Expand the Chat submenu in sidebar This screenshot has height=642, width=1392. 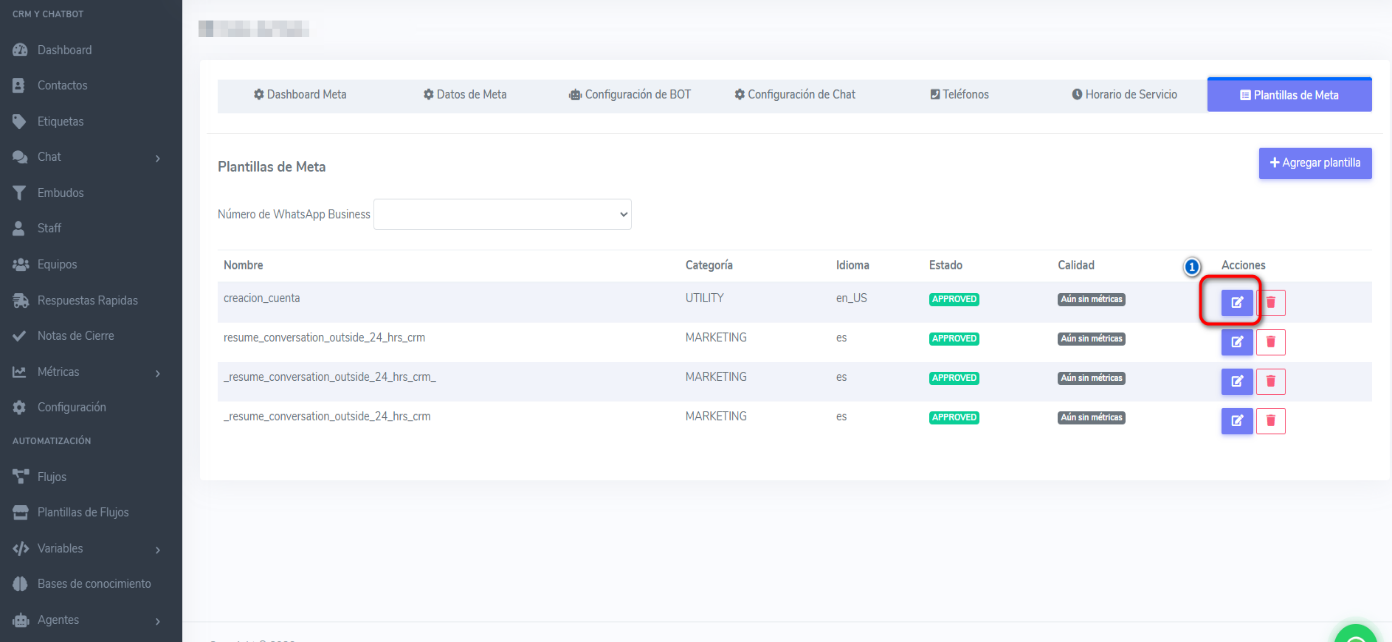point(157,158)
